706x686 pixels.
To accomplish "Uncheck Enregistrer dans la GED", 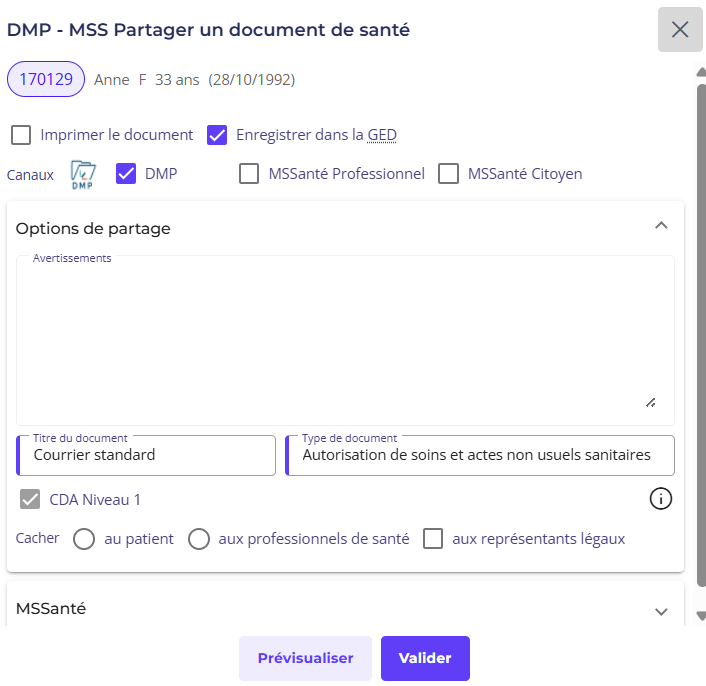I will click(x=217, y=135).
